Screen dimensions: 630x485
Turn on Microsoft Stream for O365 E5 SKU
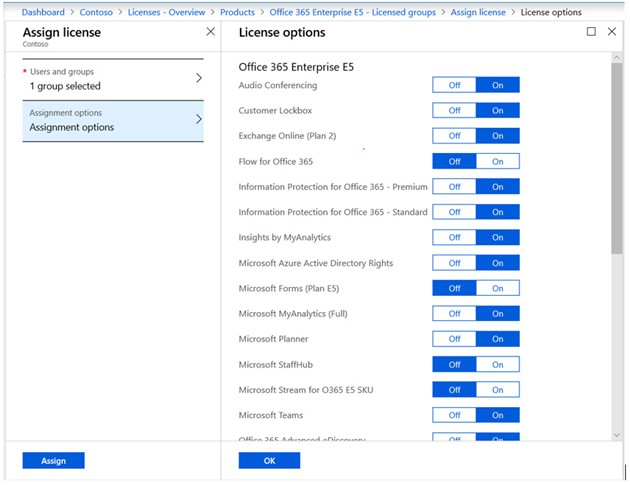(498, 390)
